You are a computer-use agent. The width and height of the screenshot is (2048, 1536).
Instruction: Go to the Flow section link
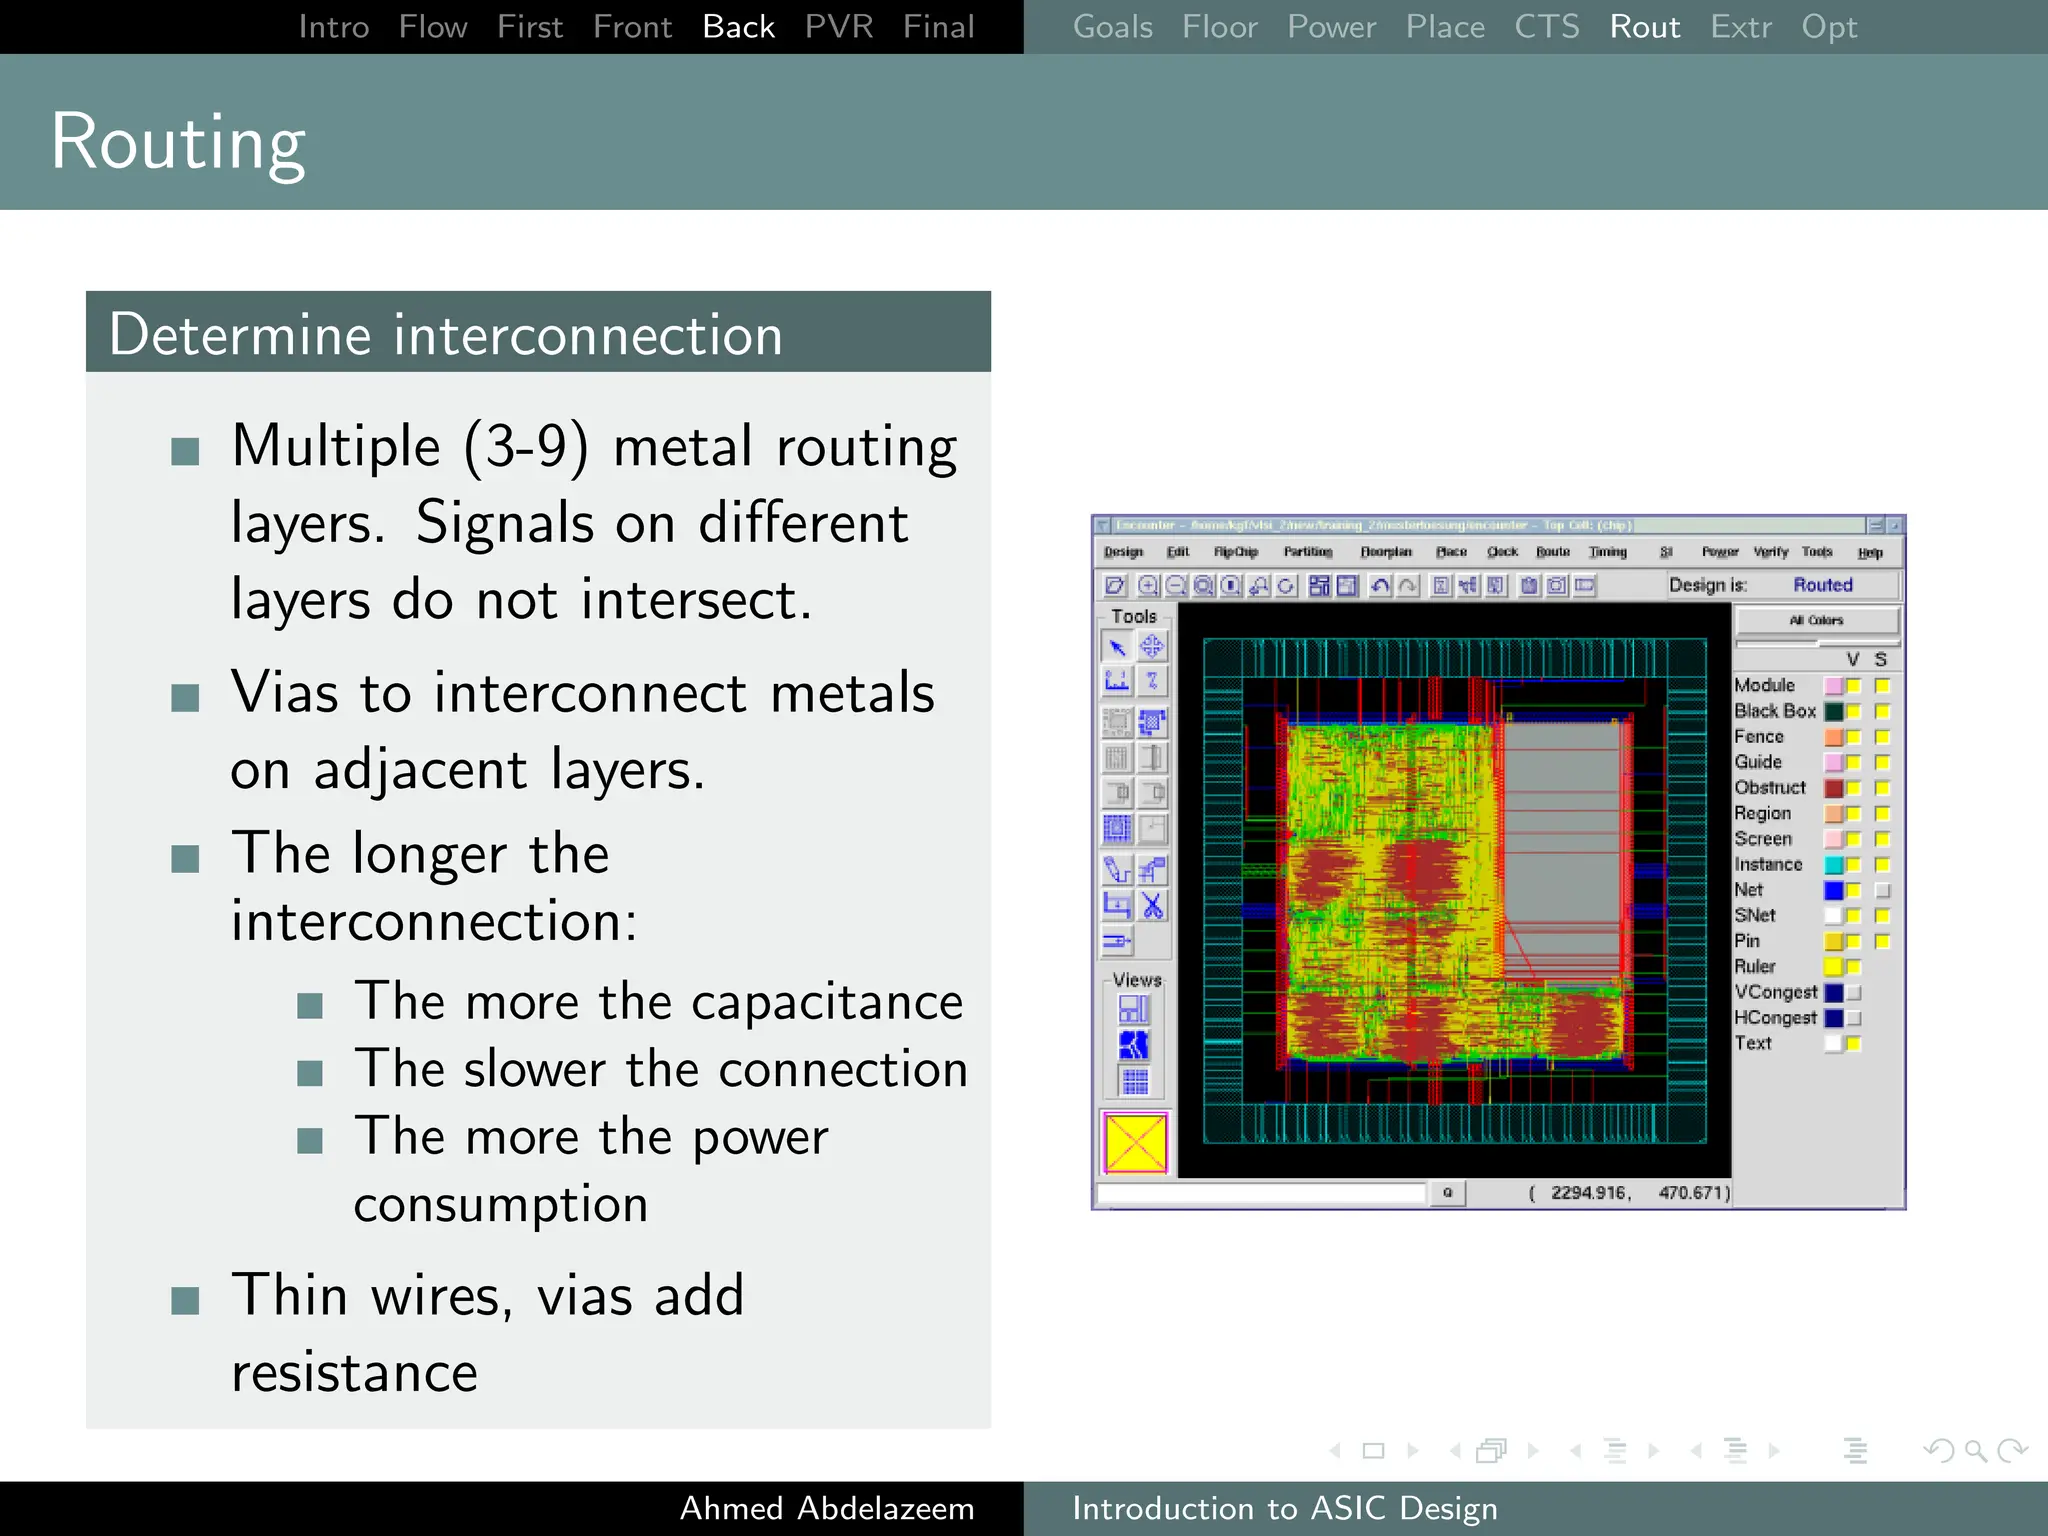(432, 27)
